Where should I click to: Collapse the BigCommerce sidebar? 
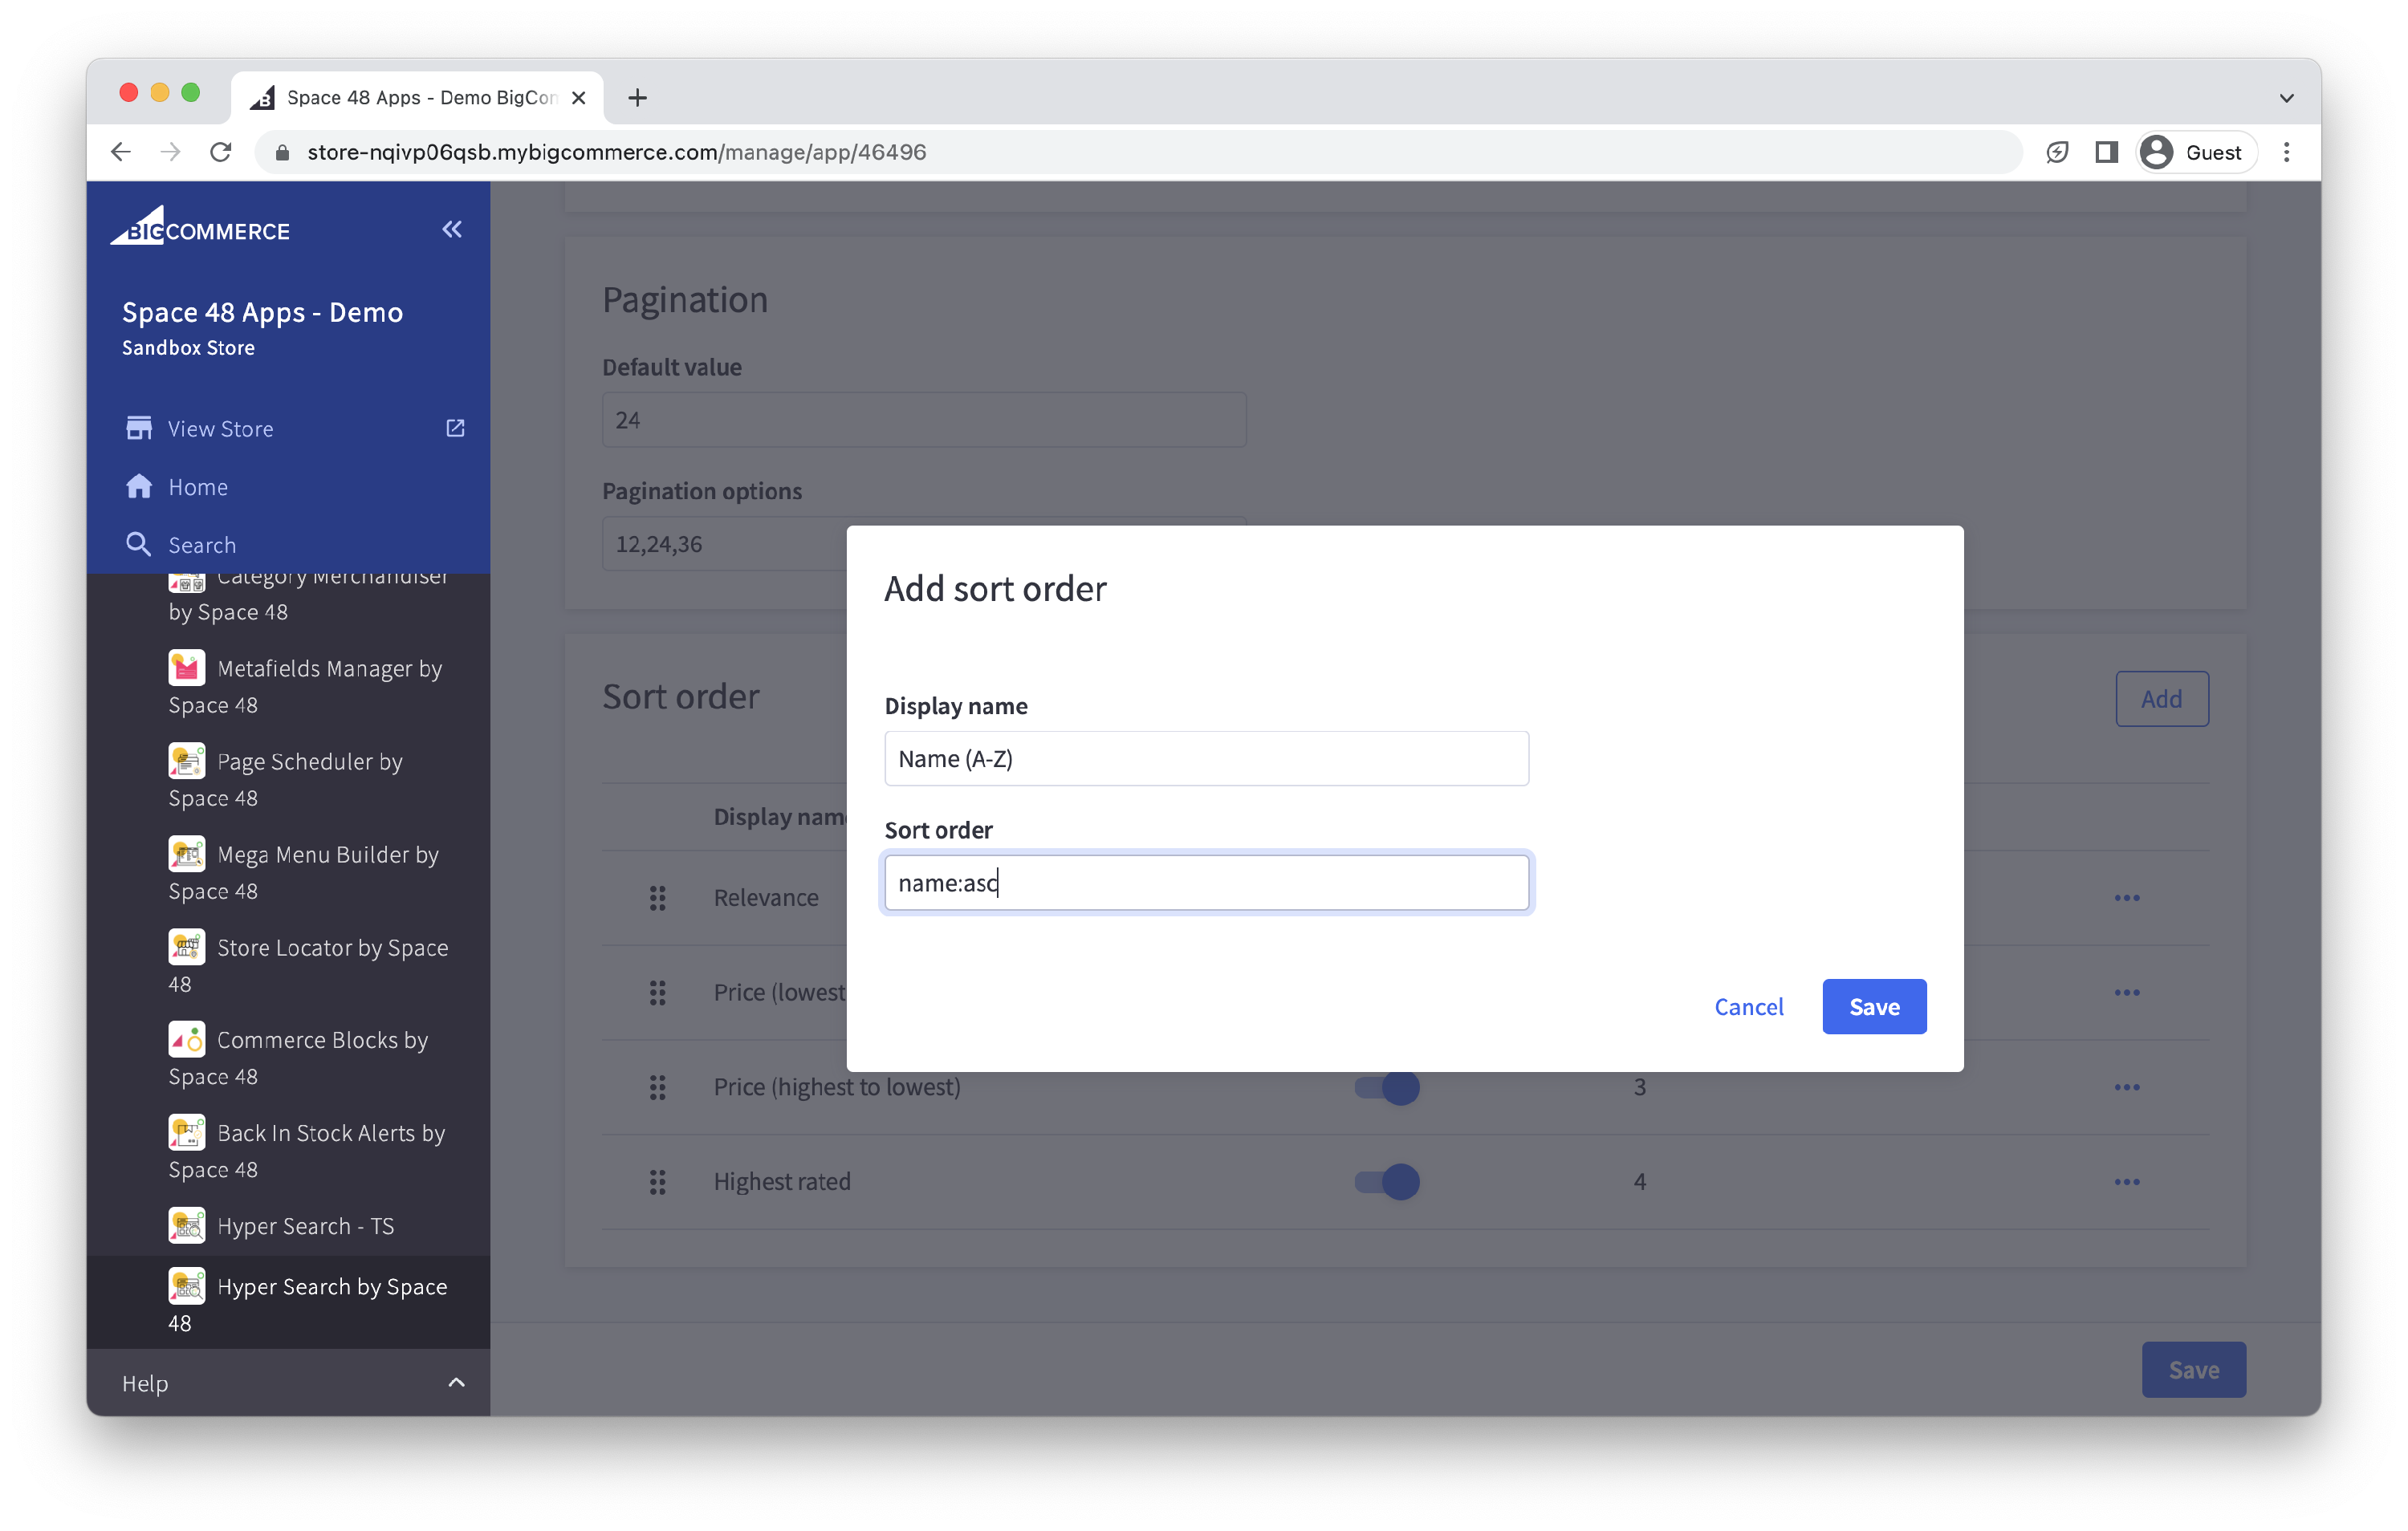(x=452, y=229)
